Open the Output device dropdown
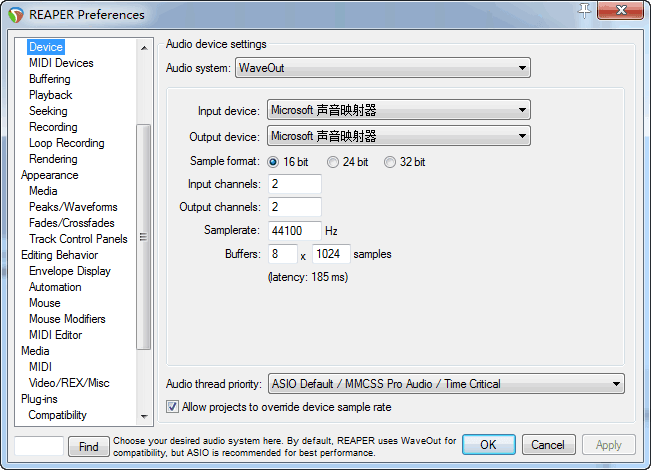 click(x=399, y=136)
